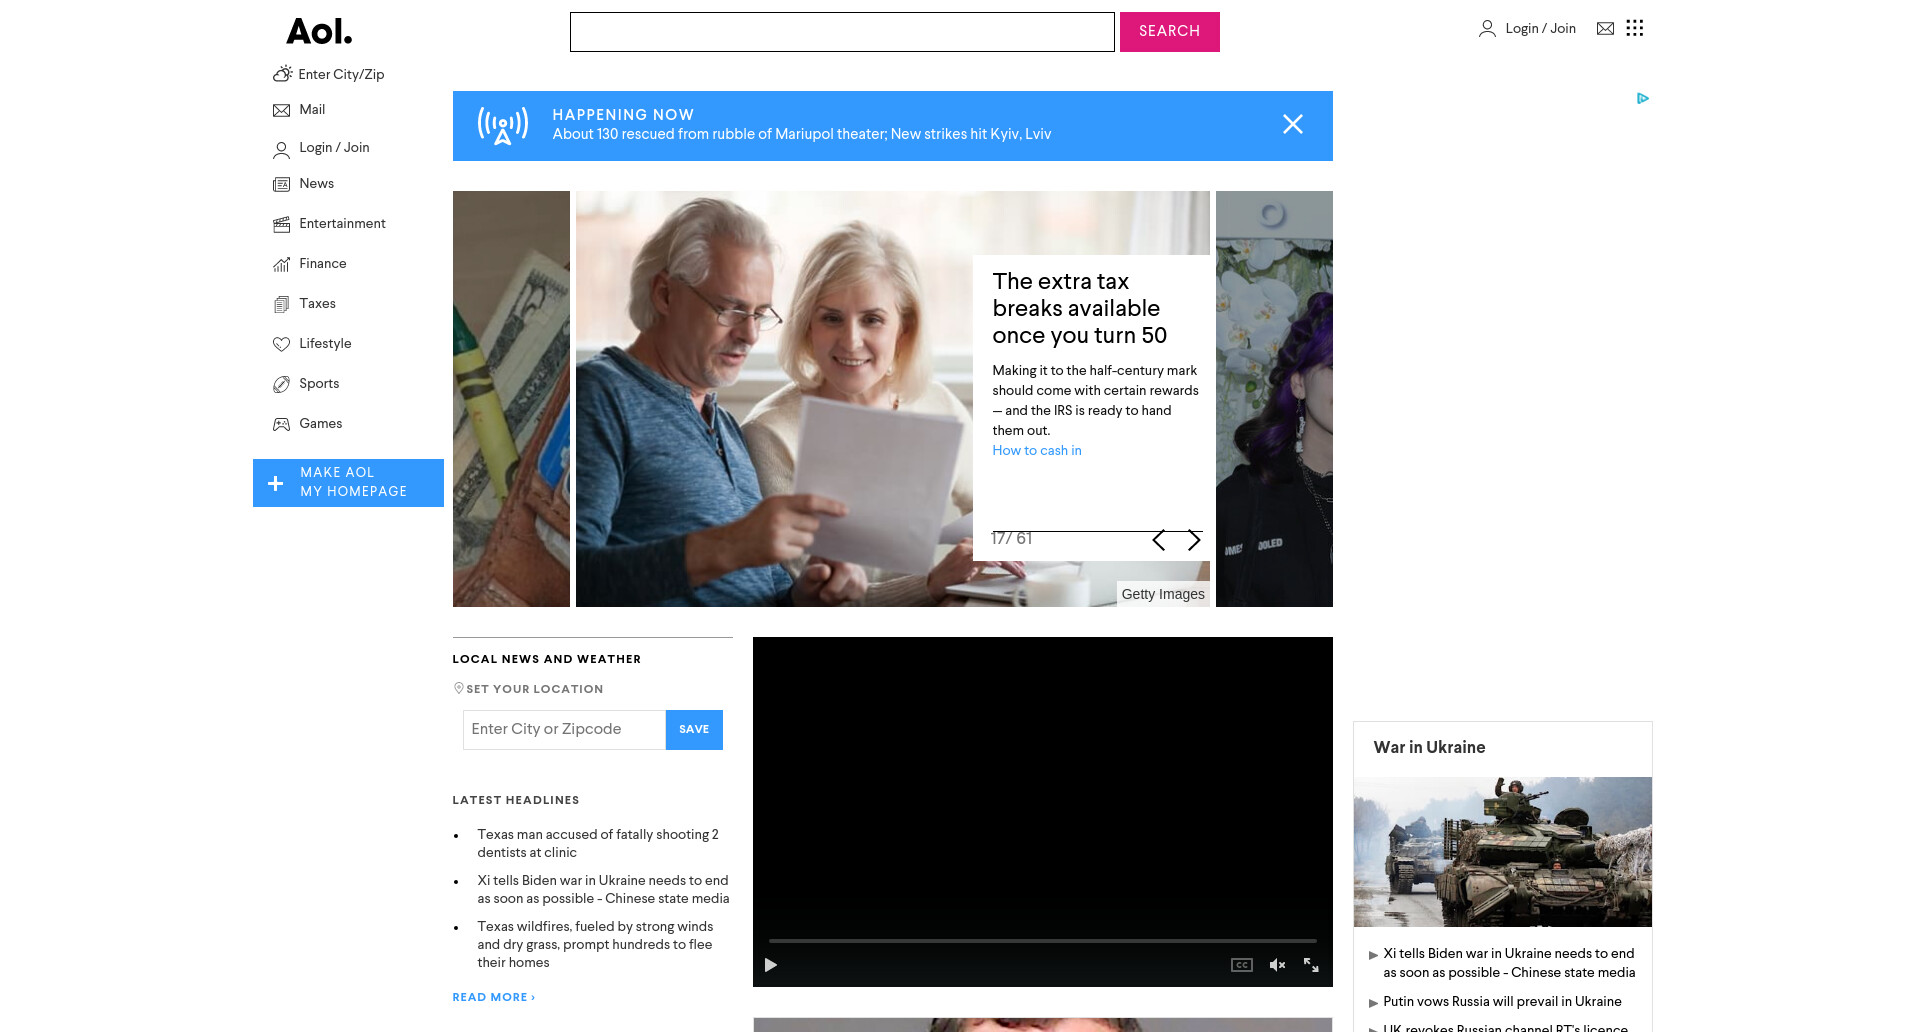
Task: Open the News menu item
Action: pos(317,184)
